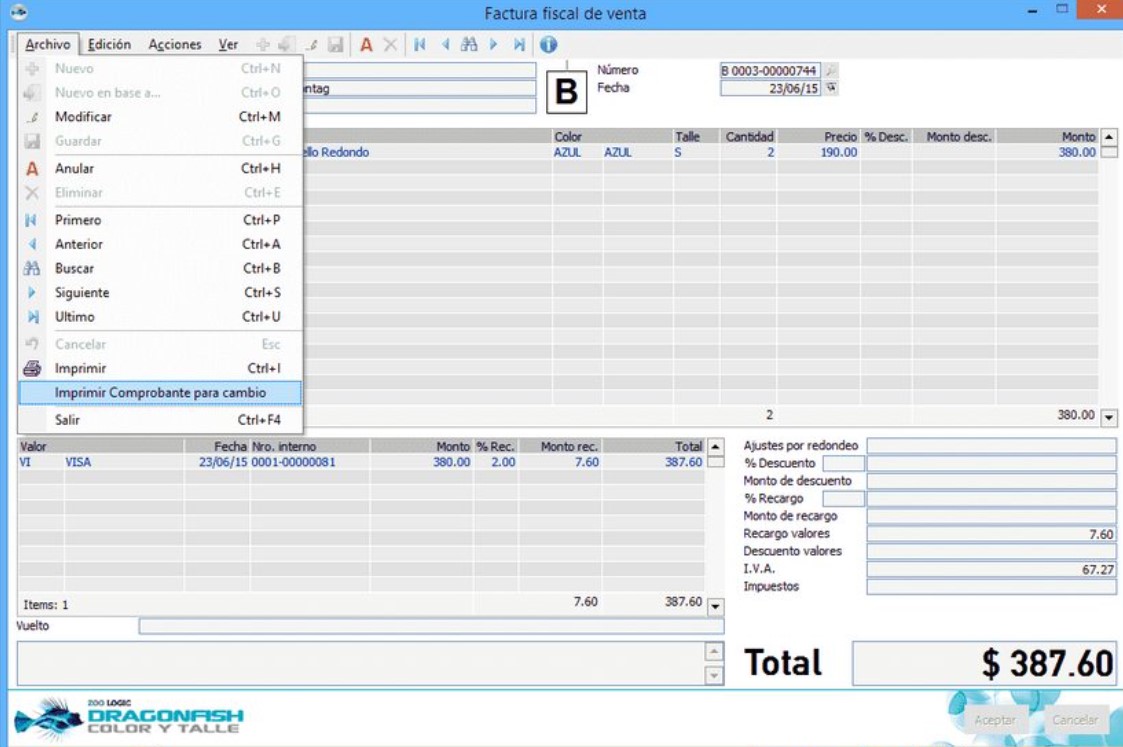Click the toolbar next record arrow

(494, 45)
